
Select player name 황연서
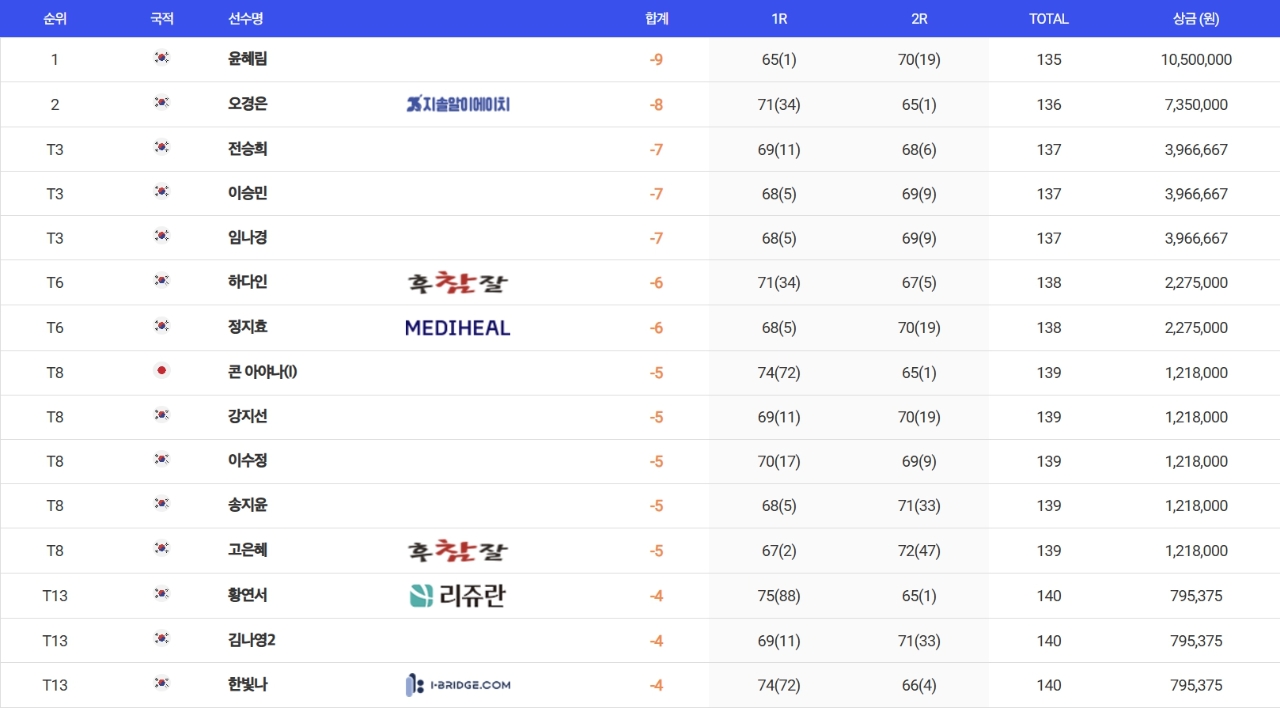tap(248, 595)
